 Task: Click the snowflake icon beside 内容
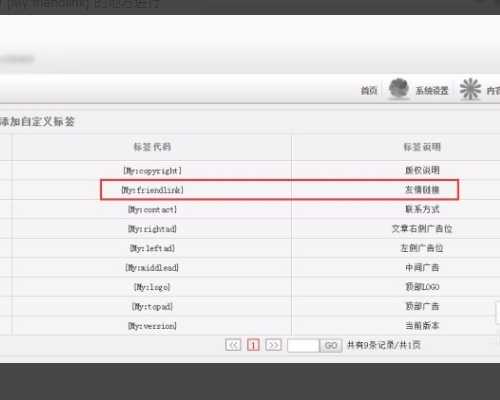[x=470, y=89]
